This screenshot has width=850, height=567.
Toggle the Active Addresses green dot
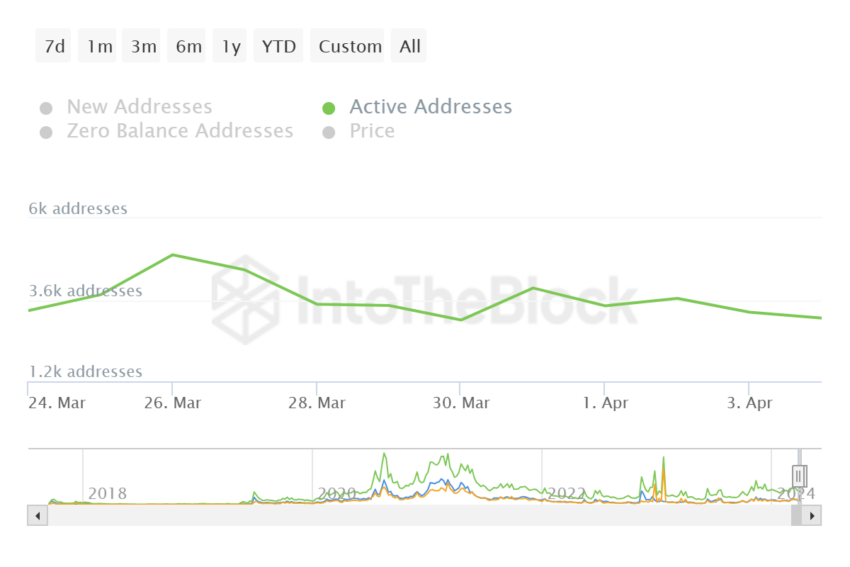328,108
